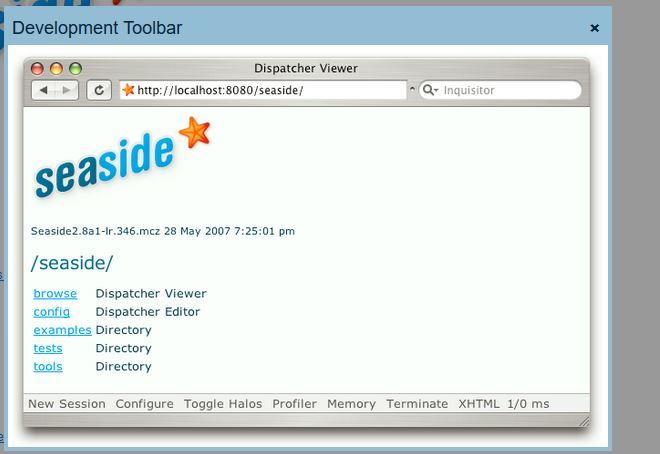Click the green zoom traffic light
Screen dimensions: 660x454
tap(74, 69)
